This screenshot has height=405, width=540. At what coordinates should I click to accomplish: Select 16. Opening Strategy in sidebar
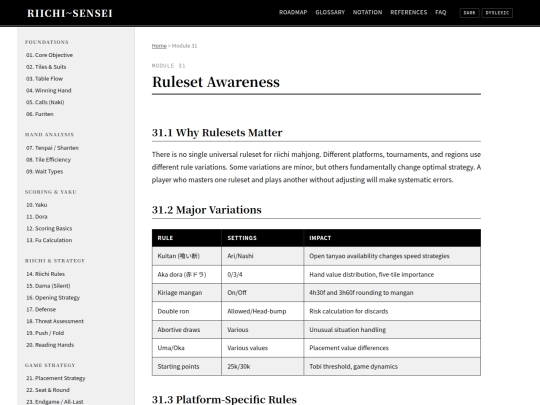pyautogui.click(x=53, y=298)
